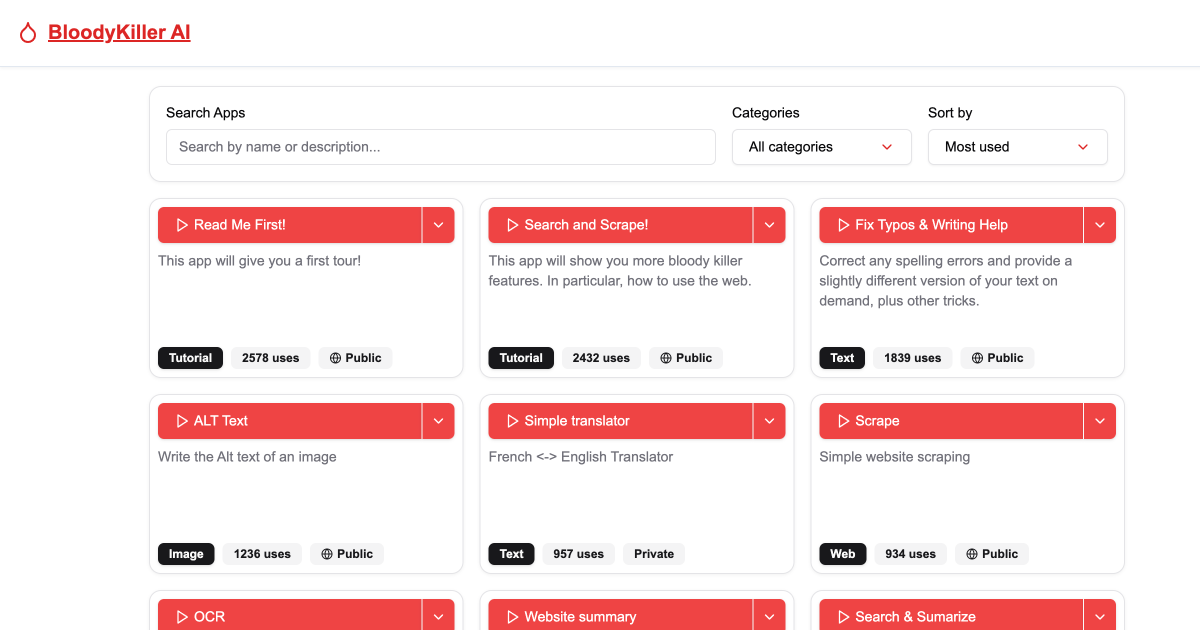Image resolution: width=1200 pixels, height=630 pixels.
Task: Click the Public badge on Search and Scrape!
Action: [x=686, y=358]
